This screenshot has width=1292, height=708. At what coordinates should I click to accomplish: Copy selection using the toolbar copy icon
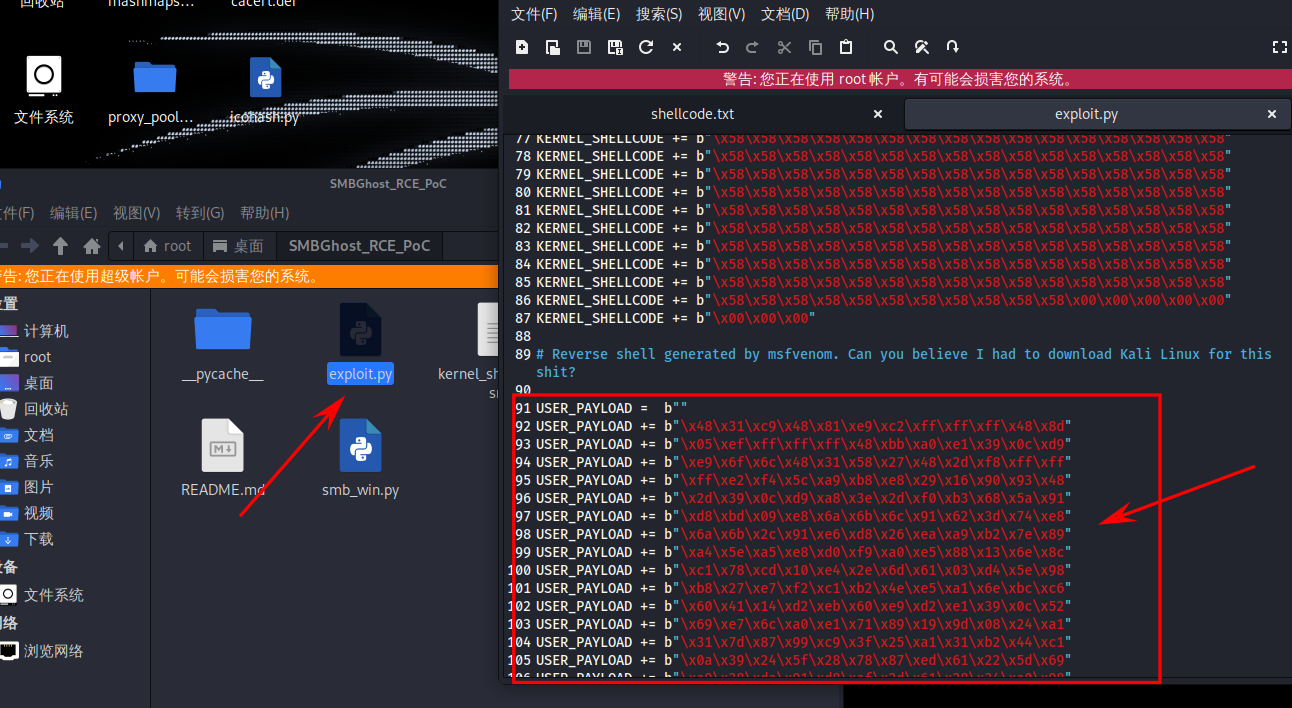coord(815,47)
